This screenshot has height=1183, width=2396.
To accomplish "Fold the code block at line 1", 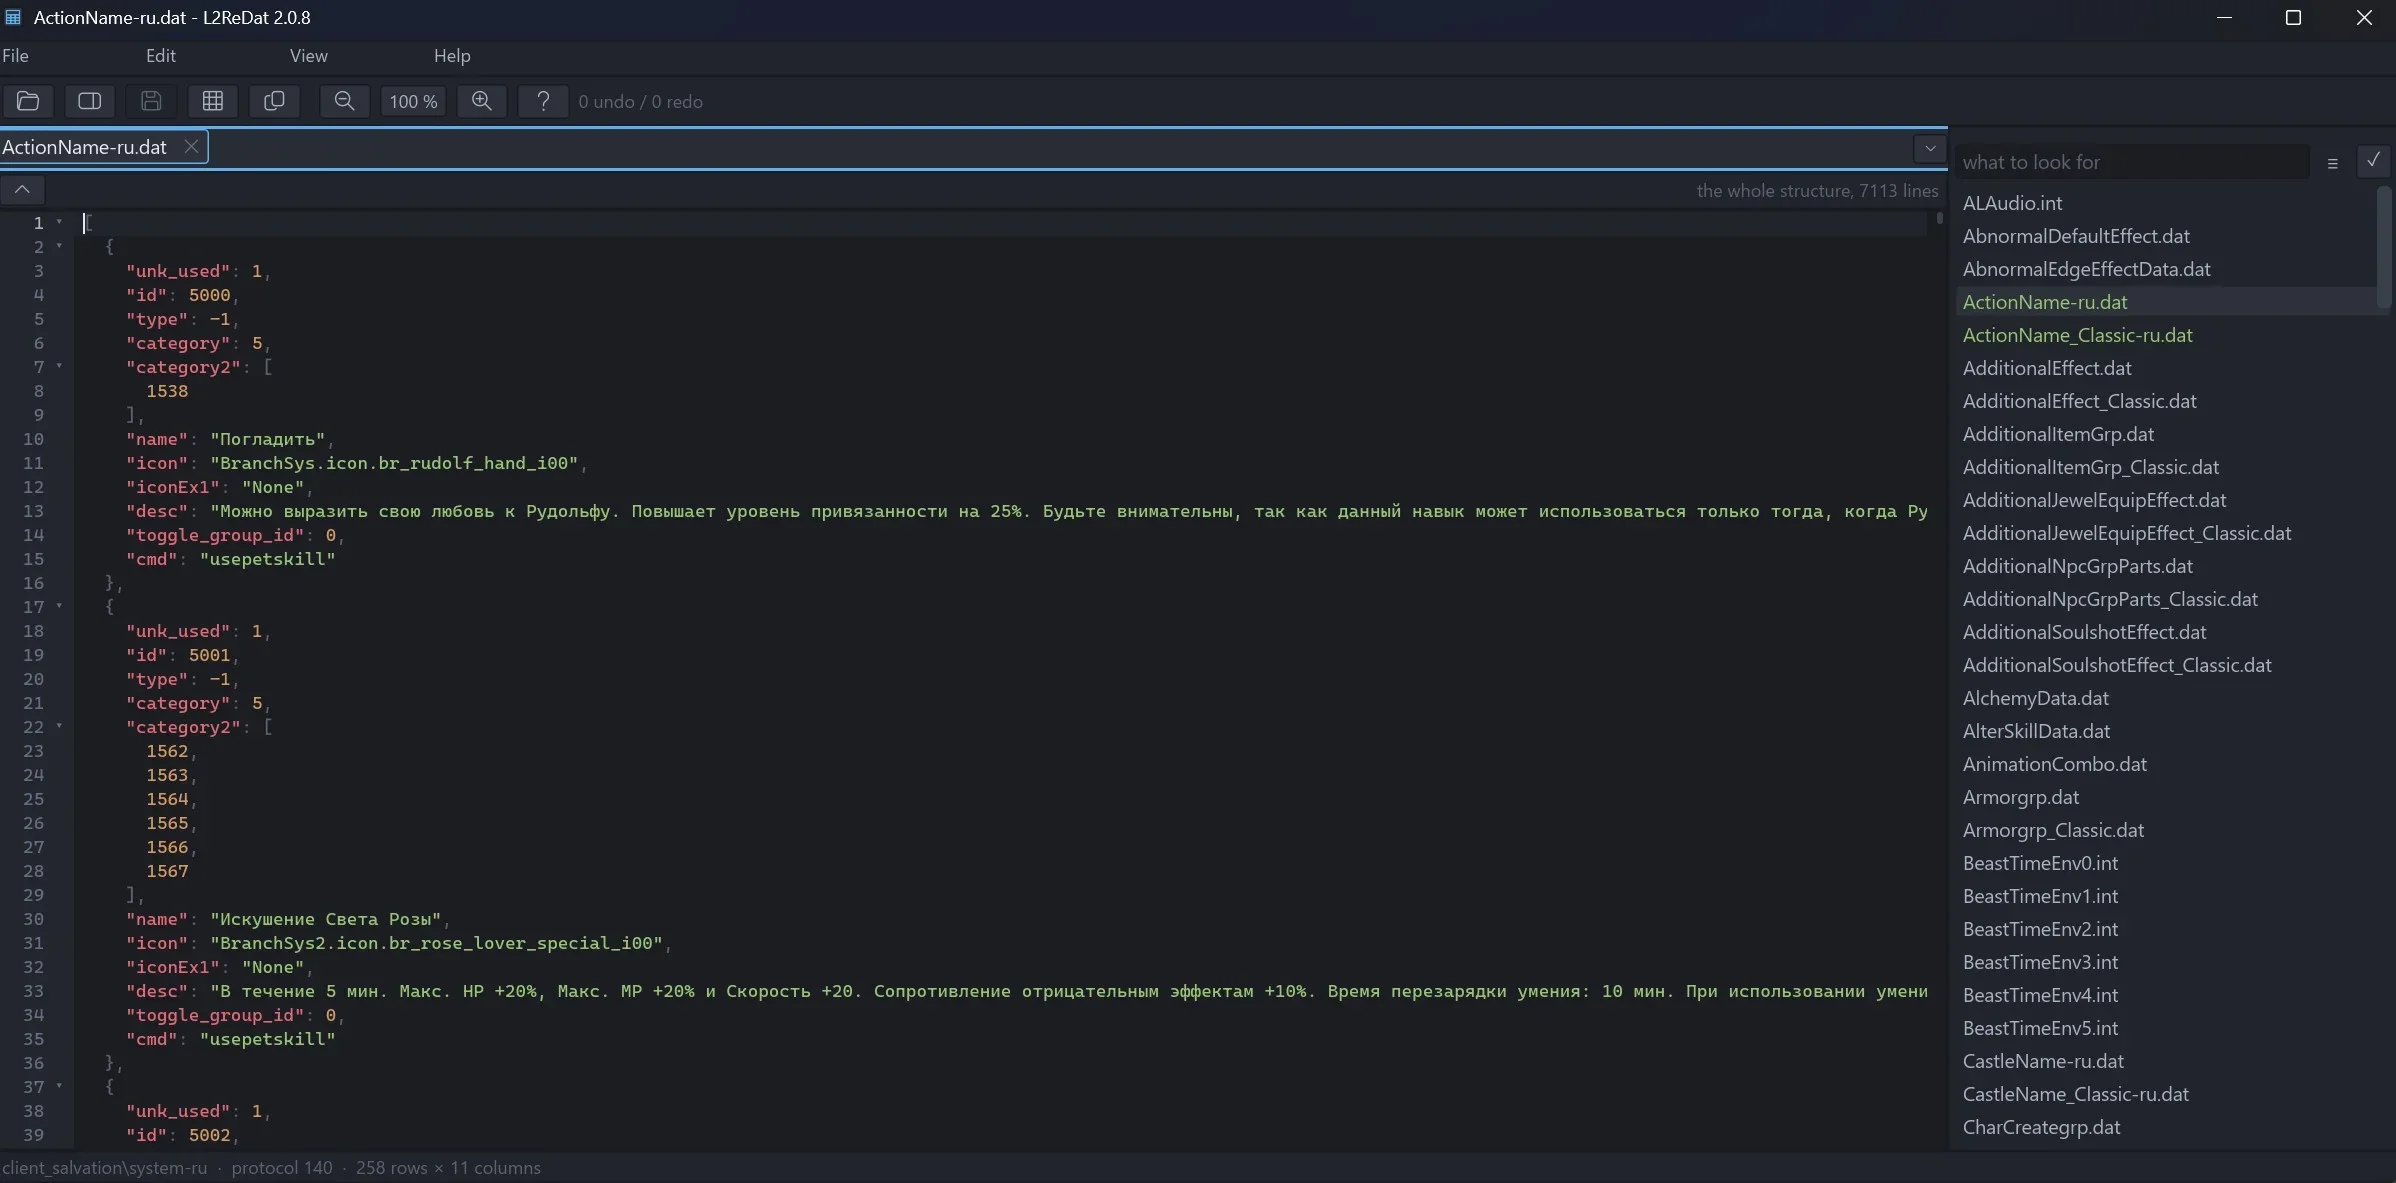I will (59, 222).
